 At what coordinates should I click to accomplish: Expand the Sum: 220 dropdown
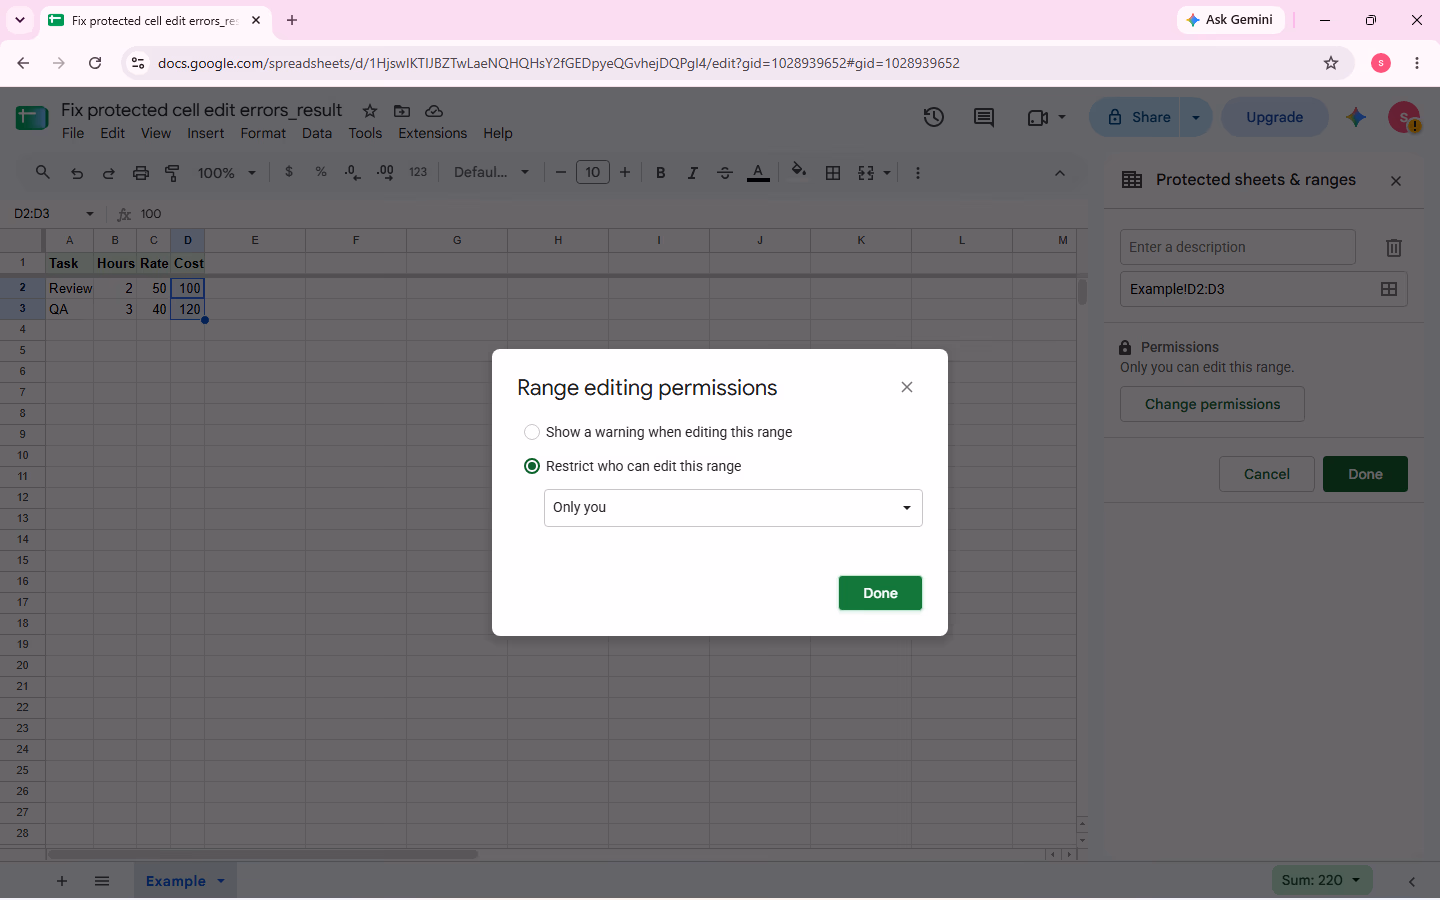point(1356,880)
